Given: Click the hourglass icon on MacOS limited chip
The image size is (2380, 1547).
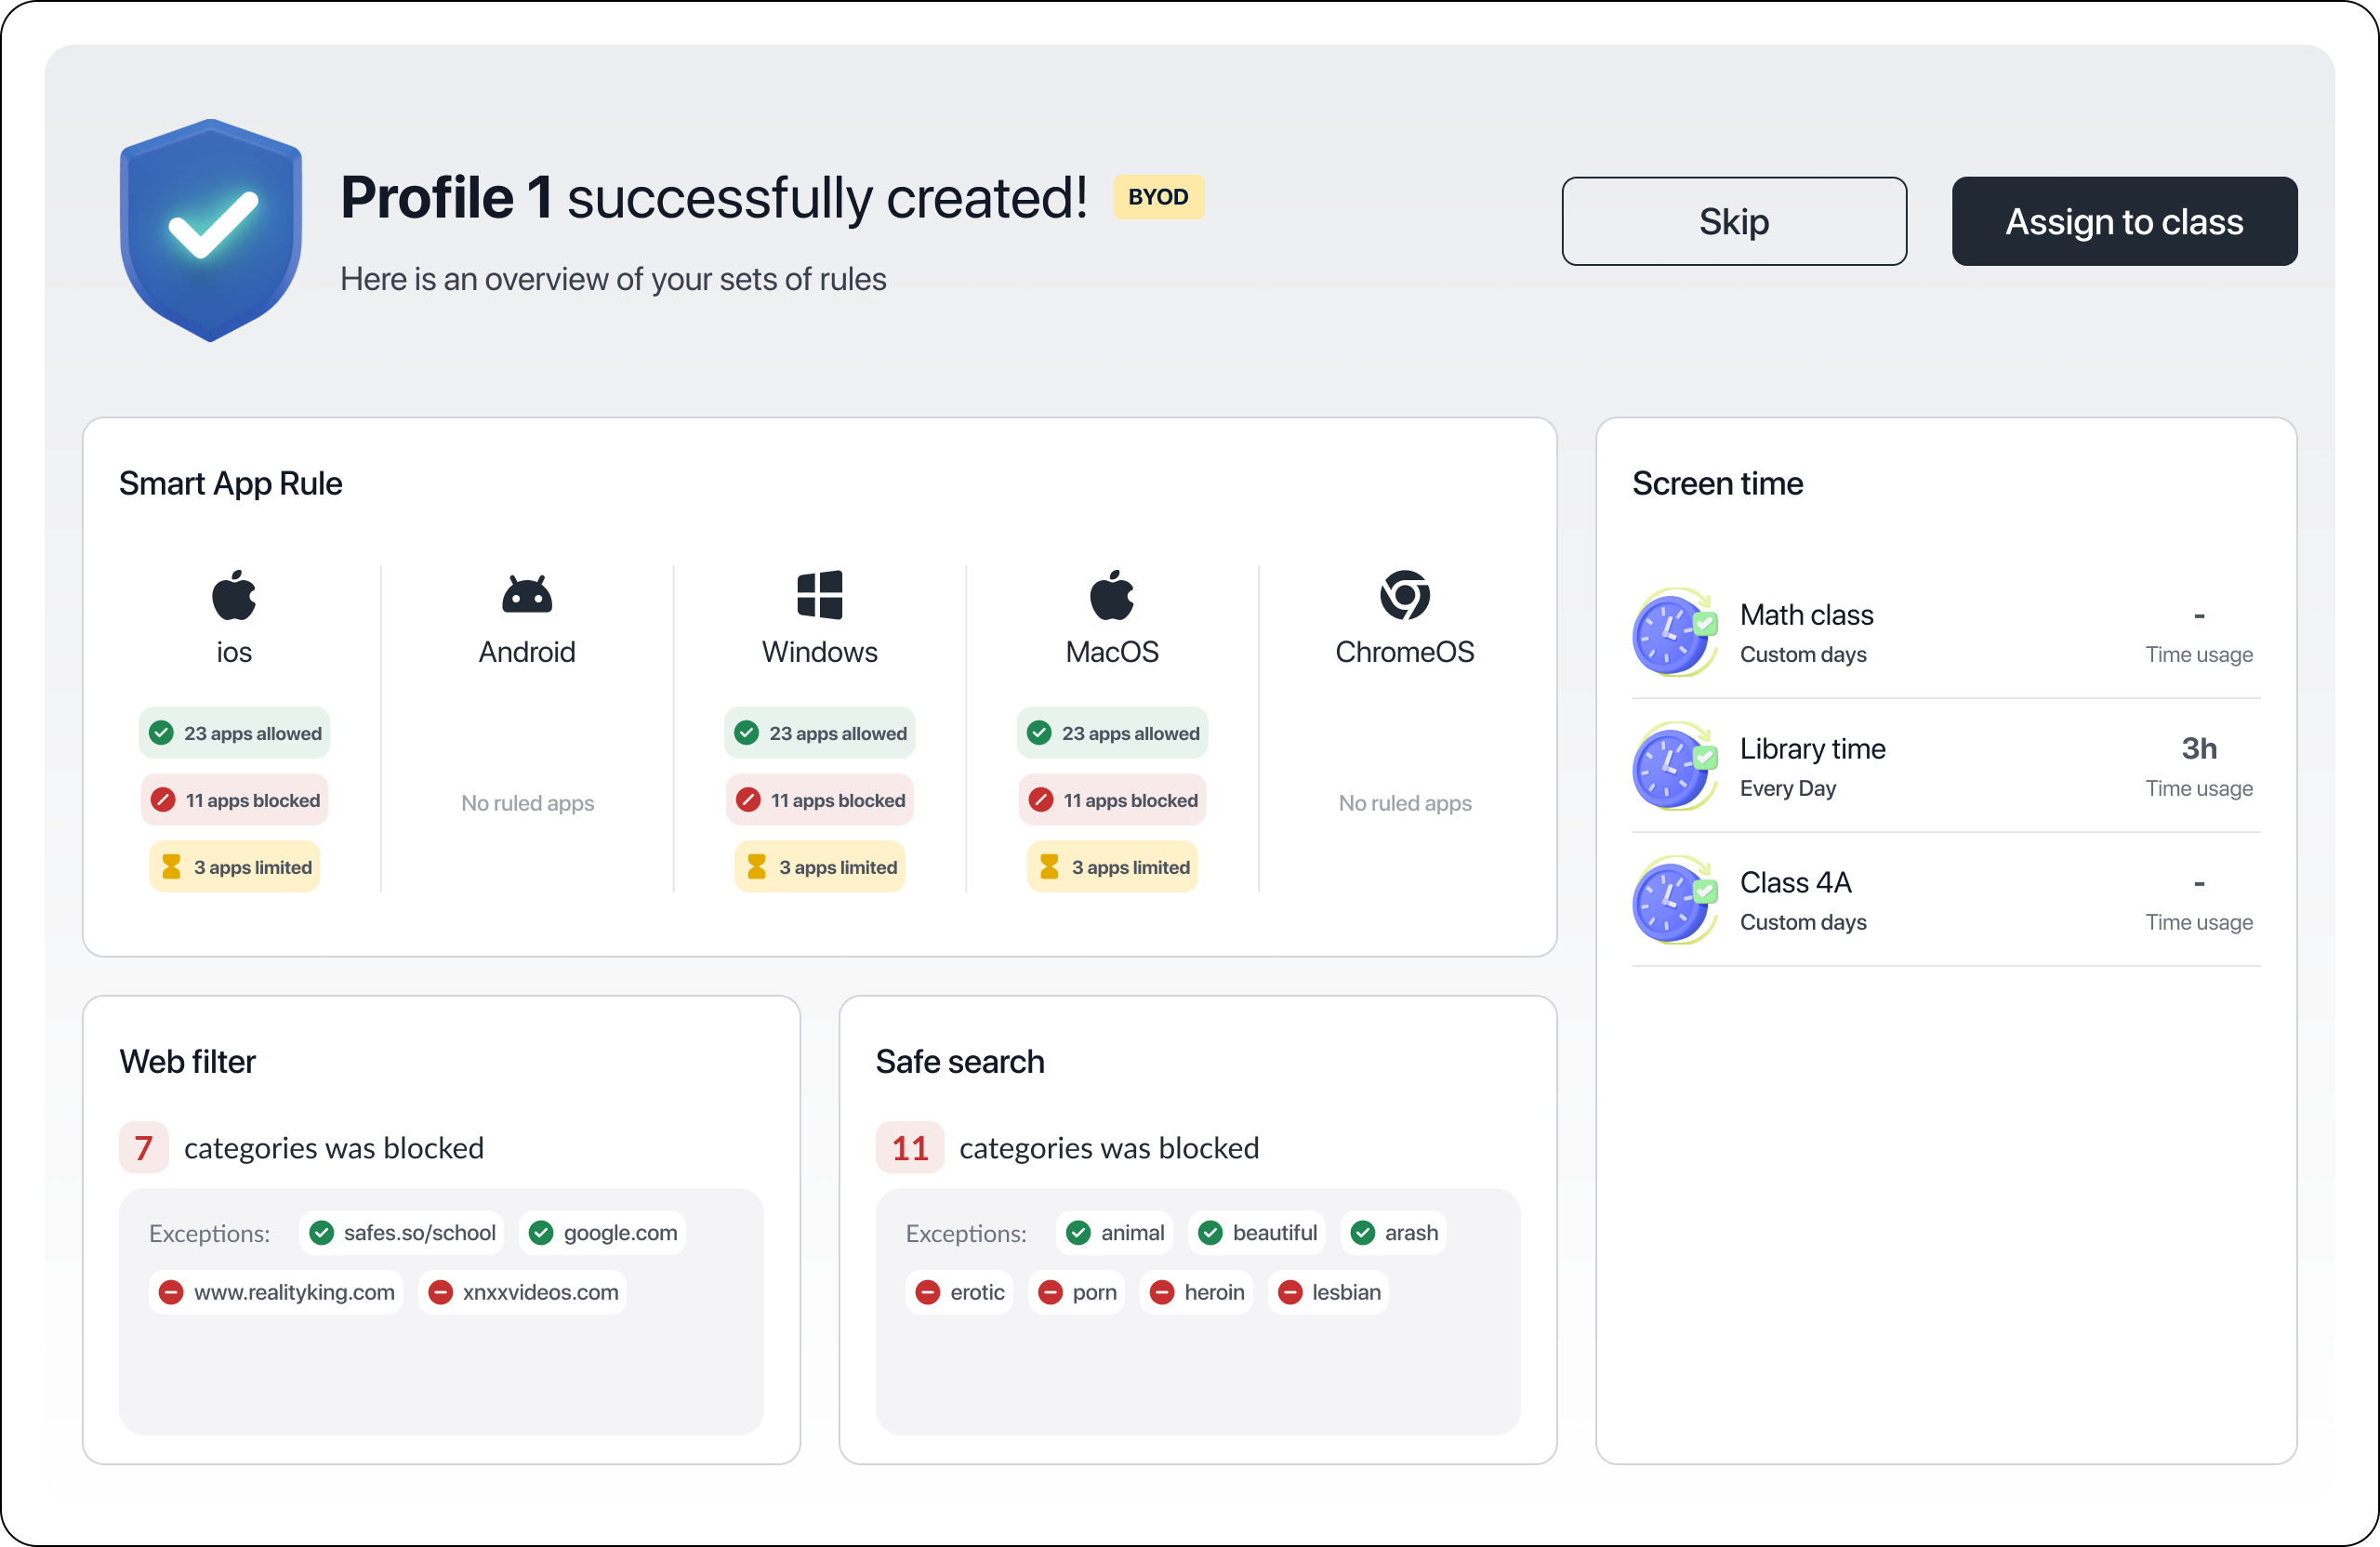Looking at the screenshot, I should [1049, 867].
